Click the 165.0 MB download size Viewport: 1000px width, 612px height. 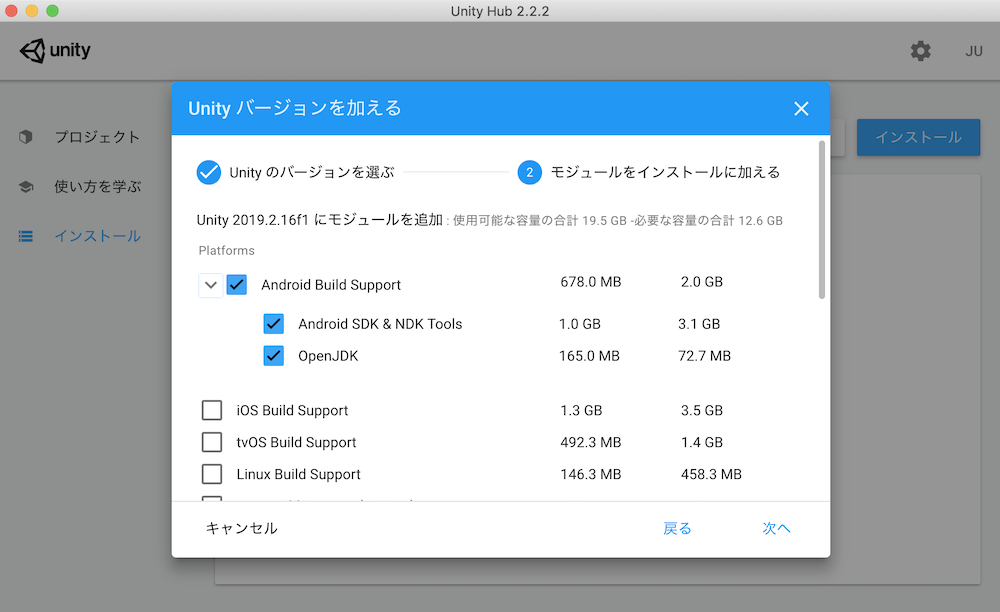click(589, 356)
